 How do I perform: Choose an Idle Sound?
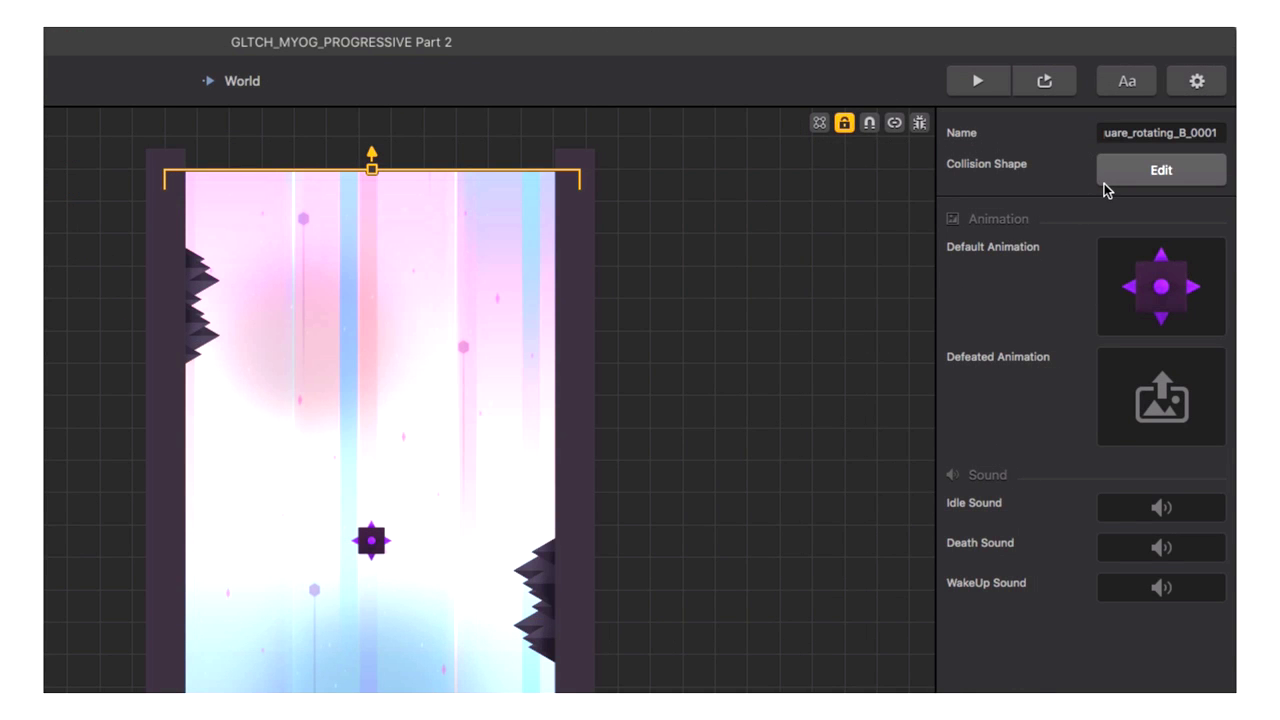click(1161, 508)
